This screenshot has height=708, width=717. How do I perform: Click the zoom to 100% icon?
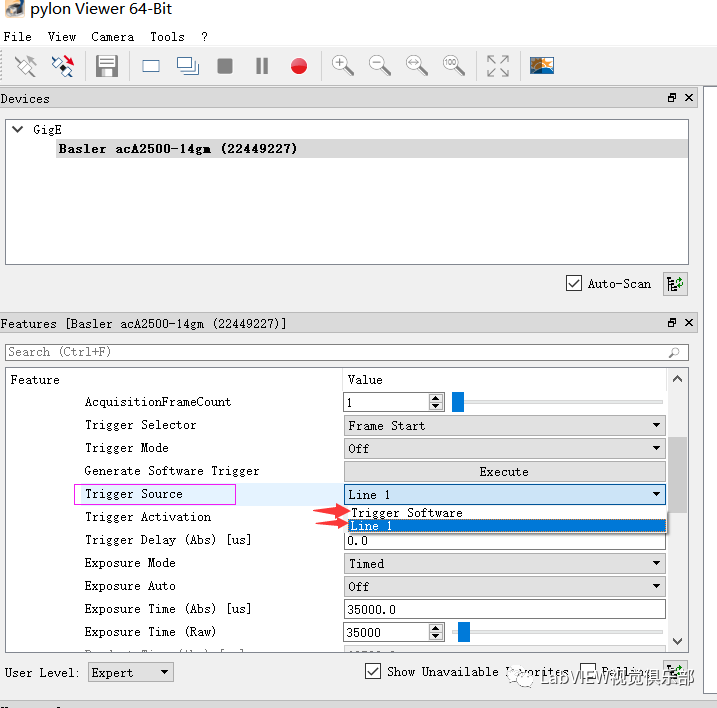[x=454, y=66]
